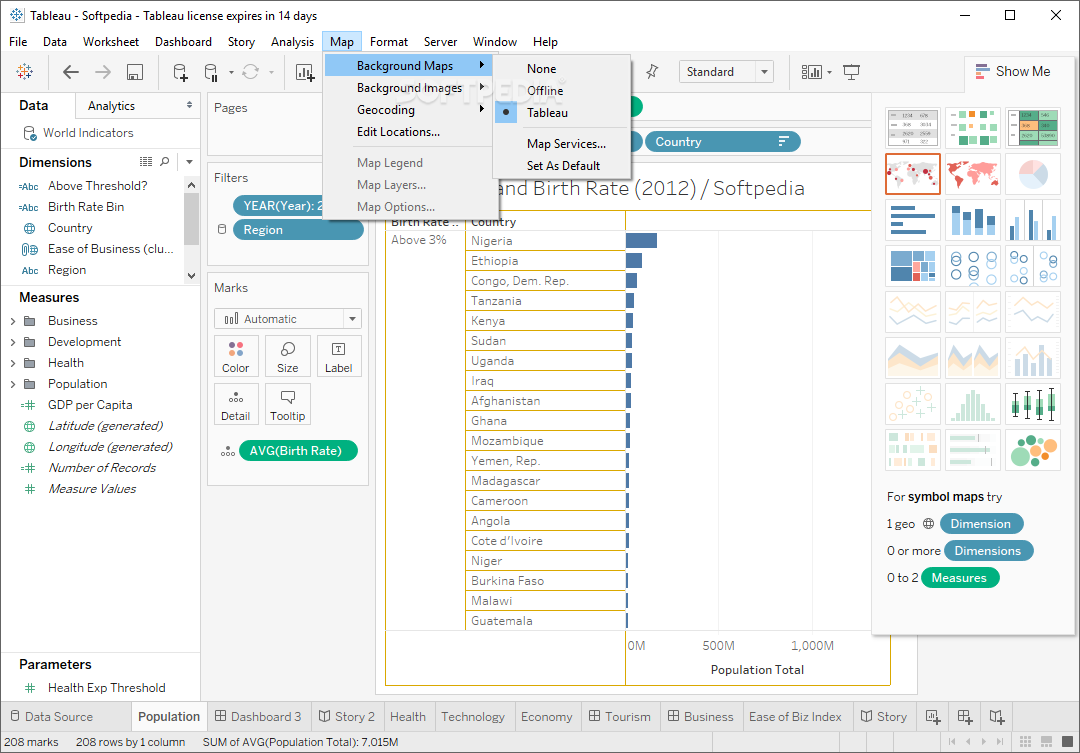Click the search magnifier in Dimensions
Image resolution: width=1080 pixels, height=753 pixels.
165,161
